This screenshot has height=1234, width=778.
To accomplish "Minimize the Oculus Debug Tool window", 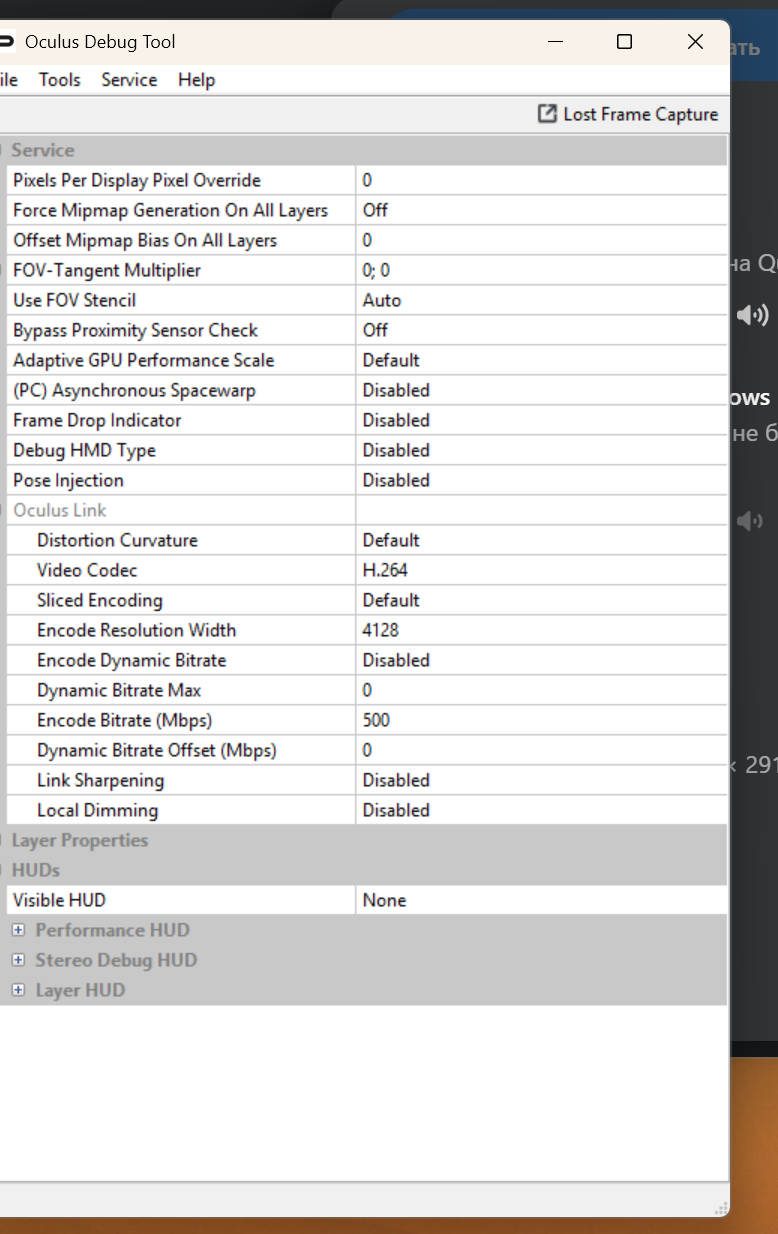I will point(556,42).
